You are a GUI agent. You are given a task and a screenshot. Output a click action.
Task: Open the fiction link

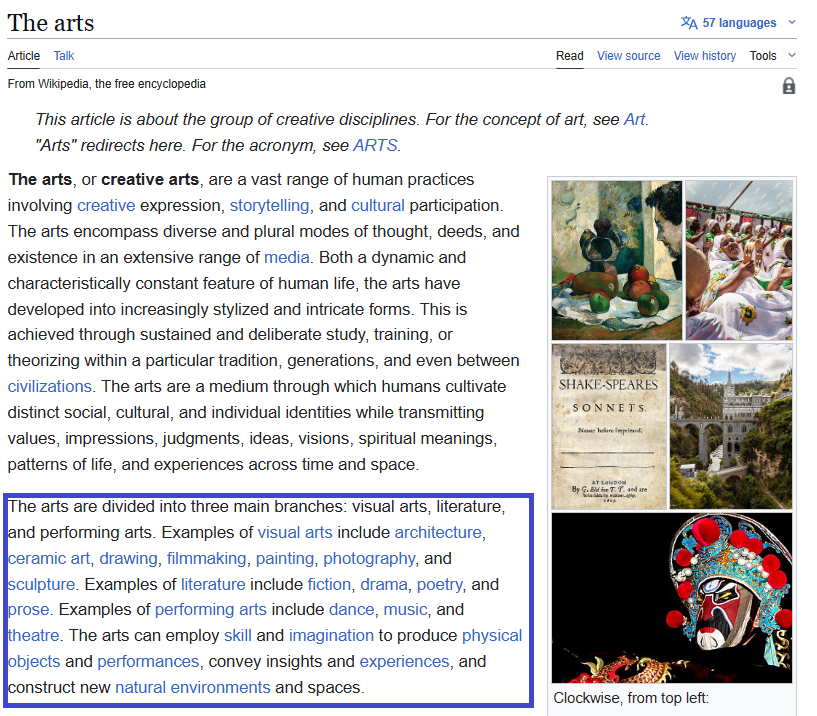329,585
